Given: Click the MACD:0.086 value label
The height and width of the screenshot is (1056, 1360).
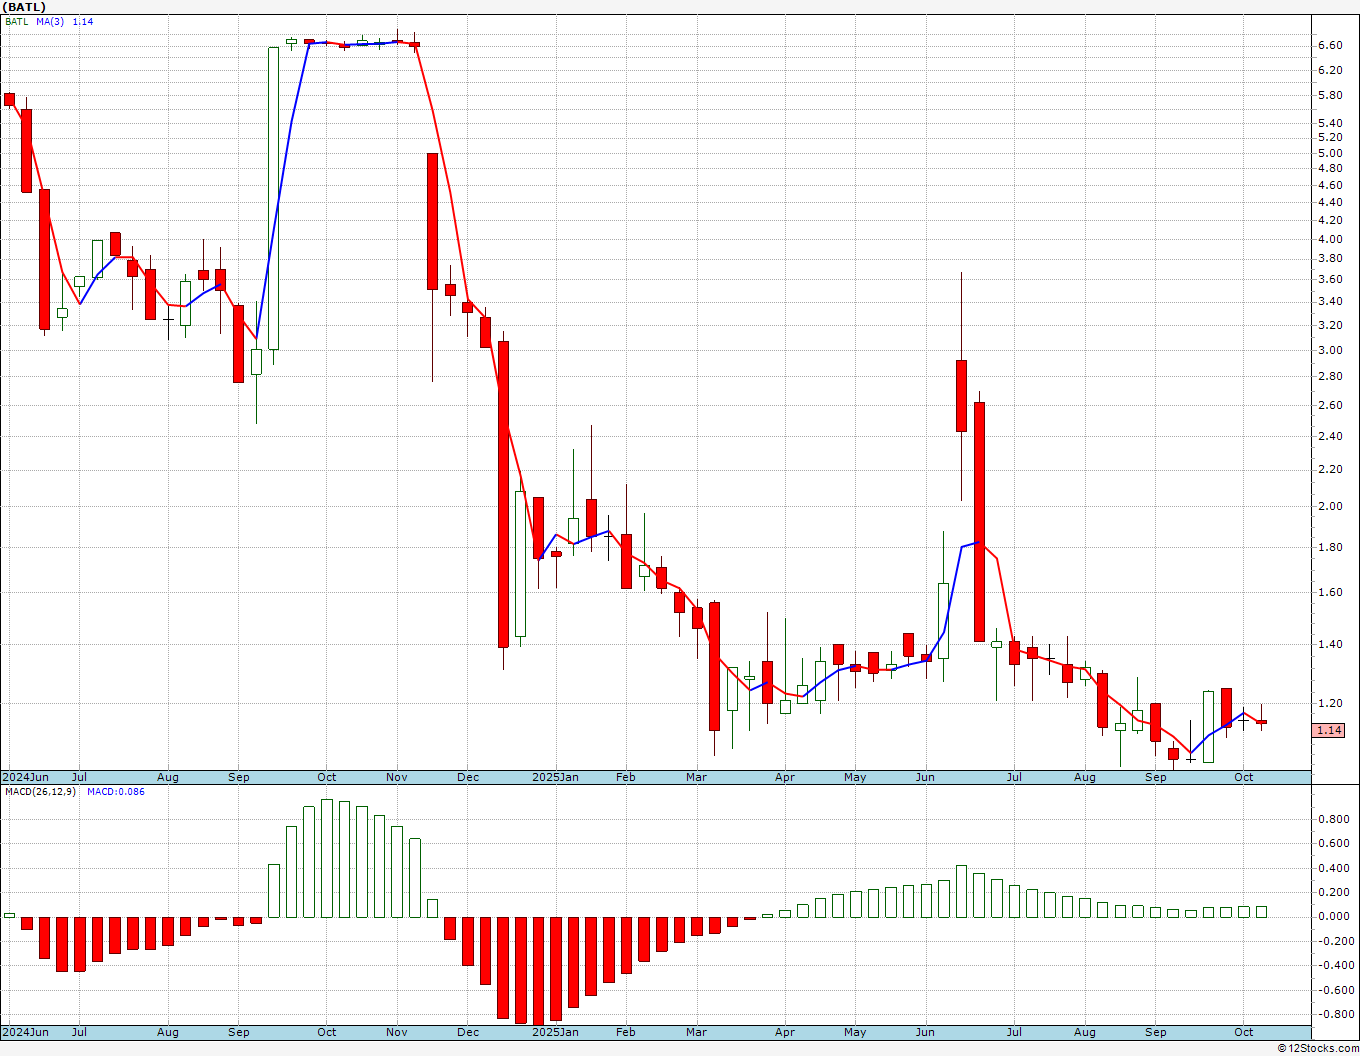Looking at the screenshot, I should 115,791.
